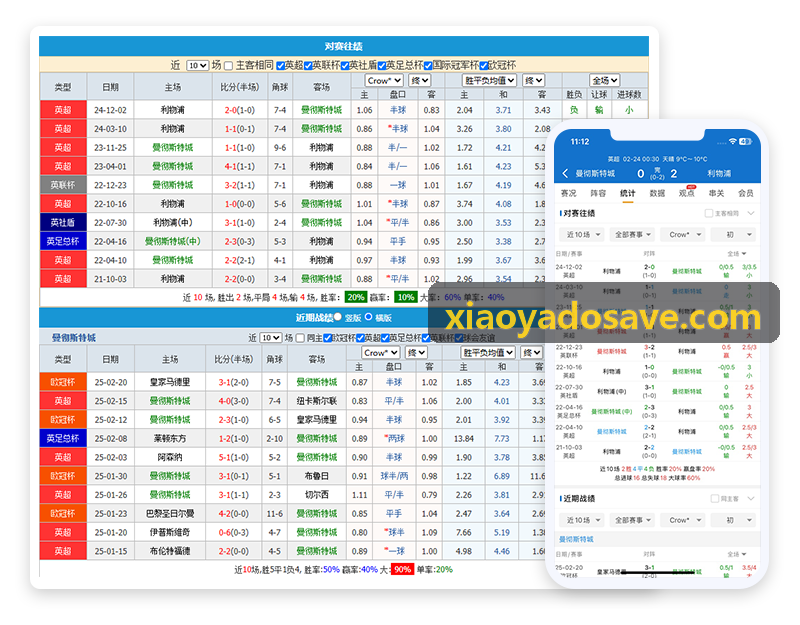This screenshot has height=625, width=800.
Task: Open 全部赛事 dropdown in phone 近期战绩
Action: tap(633, 520)
